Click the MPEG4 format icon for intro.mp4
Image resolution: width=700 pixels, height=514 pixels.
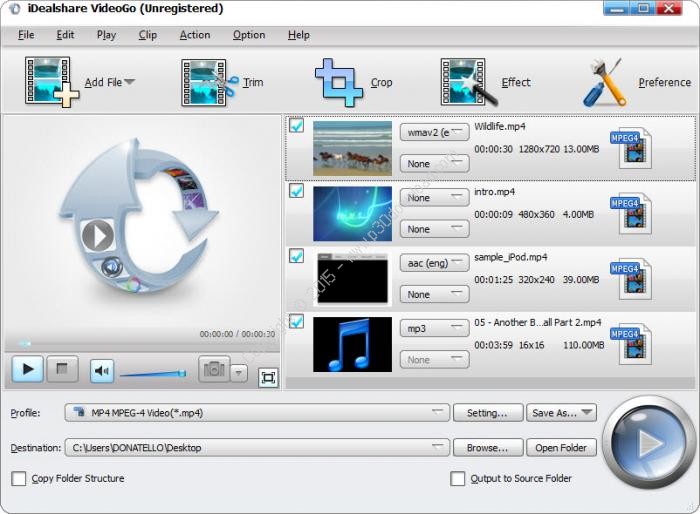[631, 214]
